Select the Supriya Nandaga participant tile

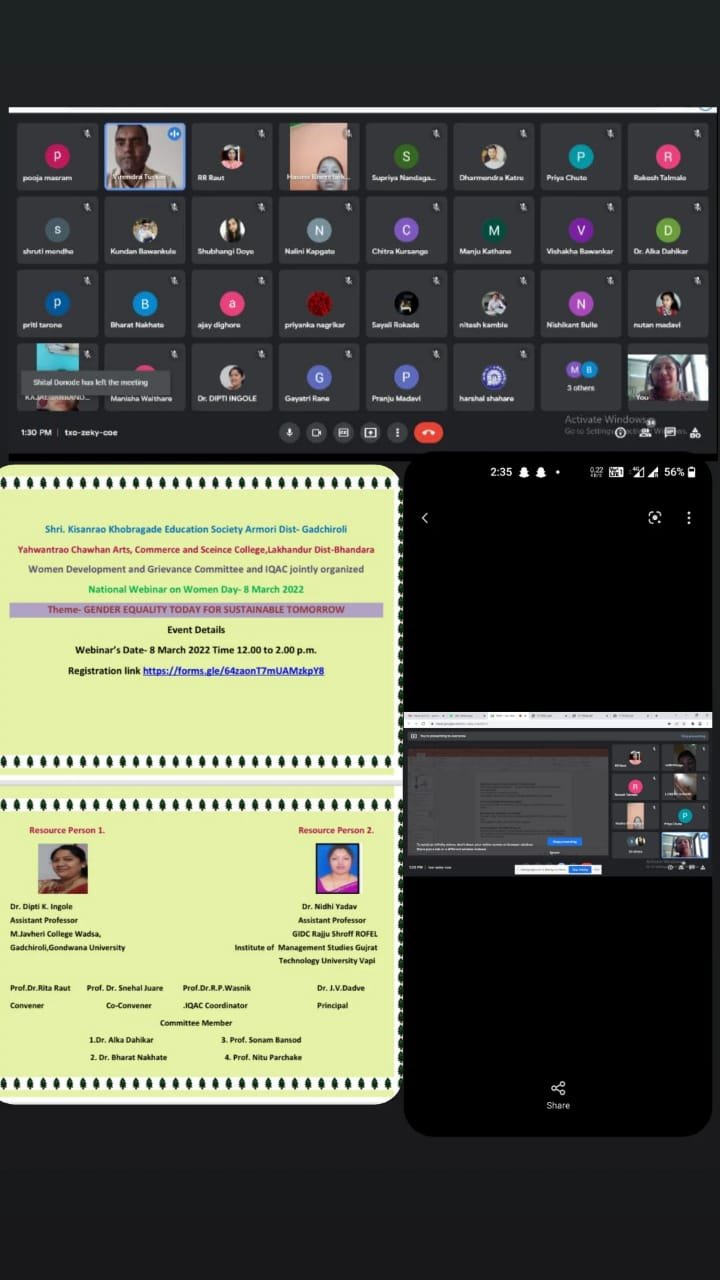coord(405,157)
